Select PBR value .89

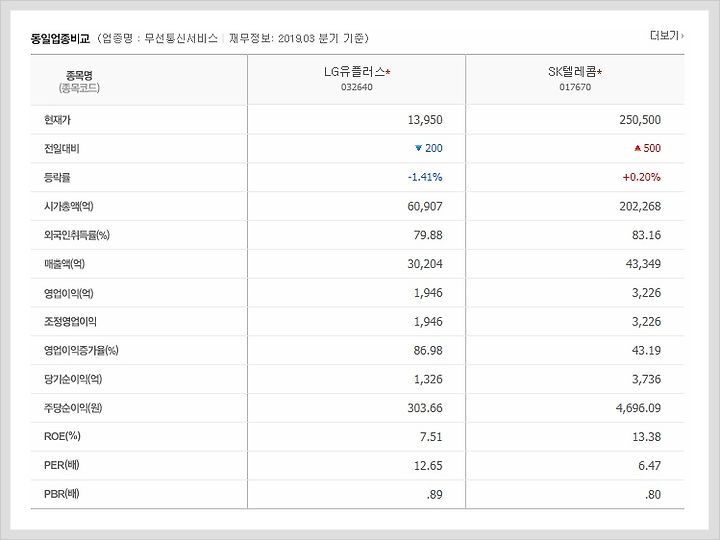[434, 495]
